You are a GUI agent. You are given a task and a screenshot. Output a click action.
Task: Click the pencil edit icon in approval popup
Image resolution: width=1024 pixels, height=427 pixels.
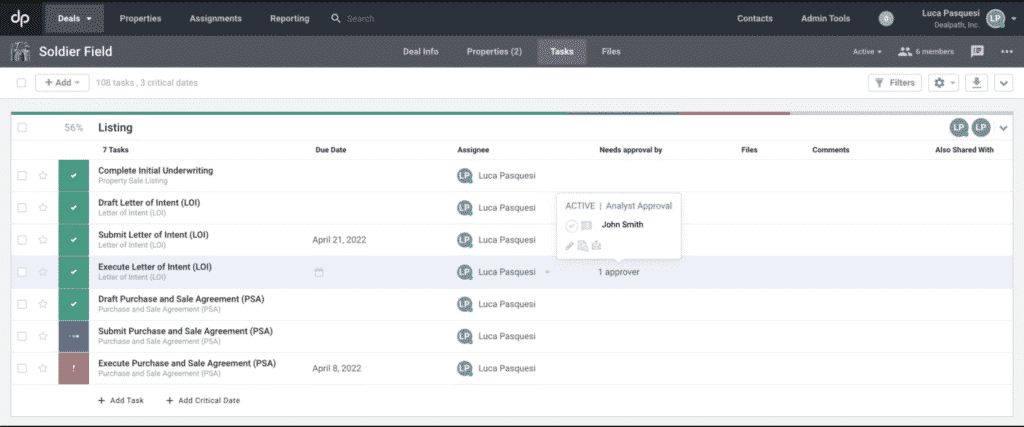tap(569, 245)
